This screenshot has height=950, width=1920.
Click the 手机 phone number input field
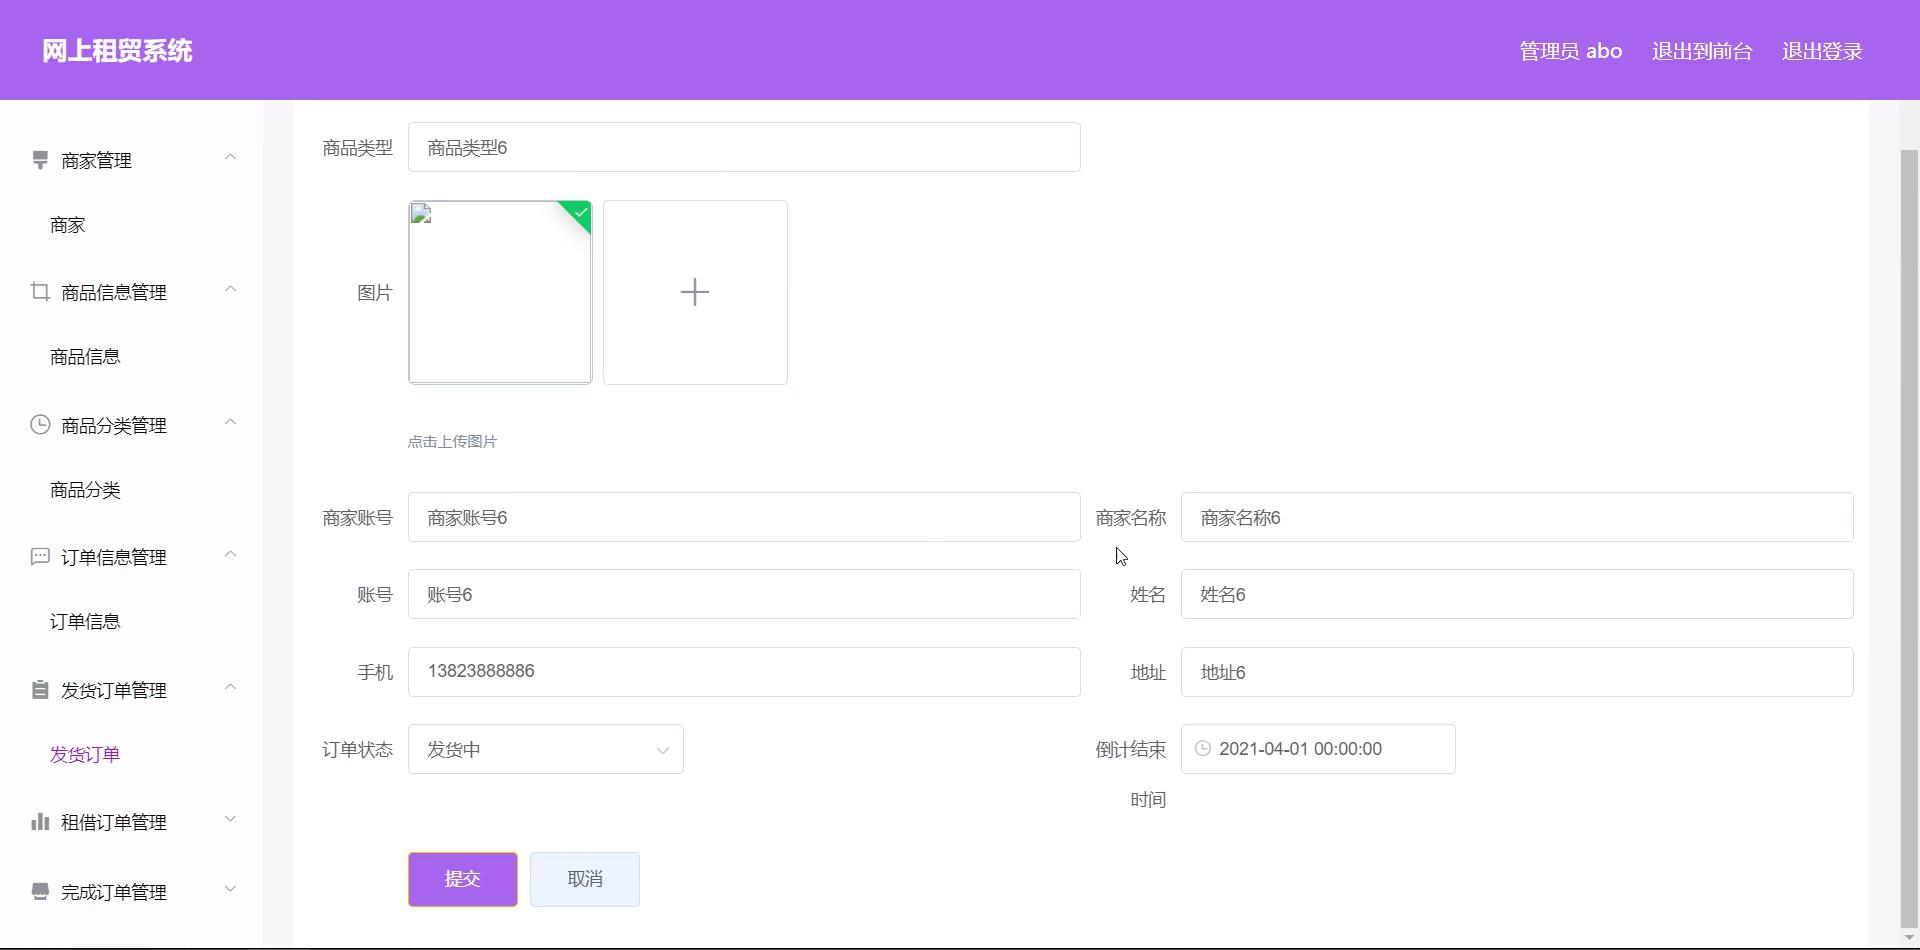pyautogui.click(x=743, y=672)
